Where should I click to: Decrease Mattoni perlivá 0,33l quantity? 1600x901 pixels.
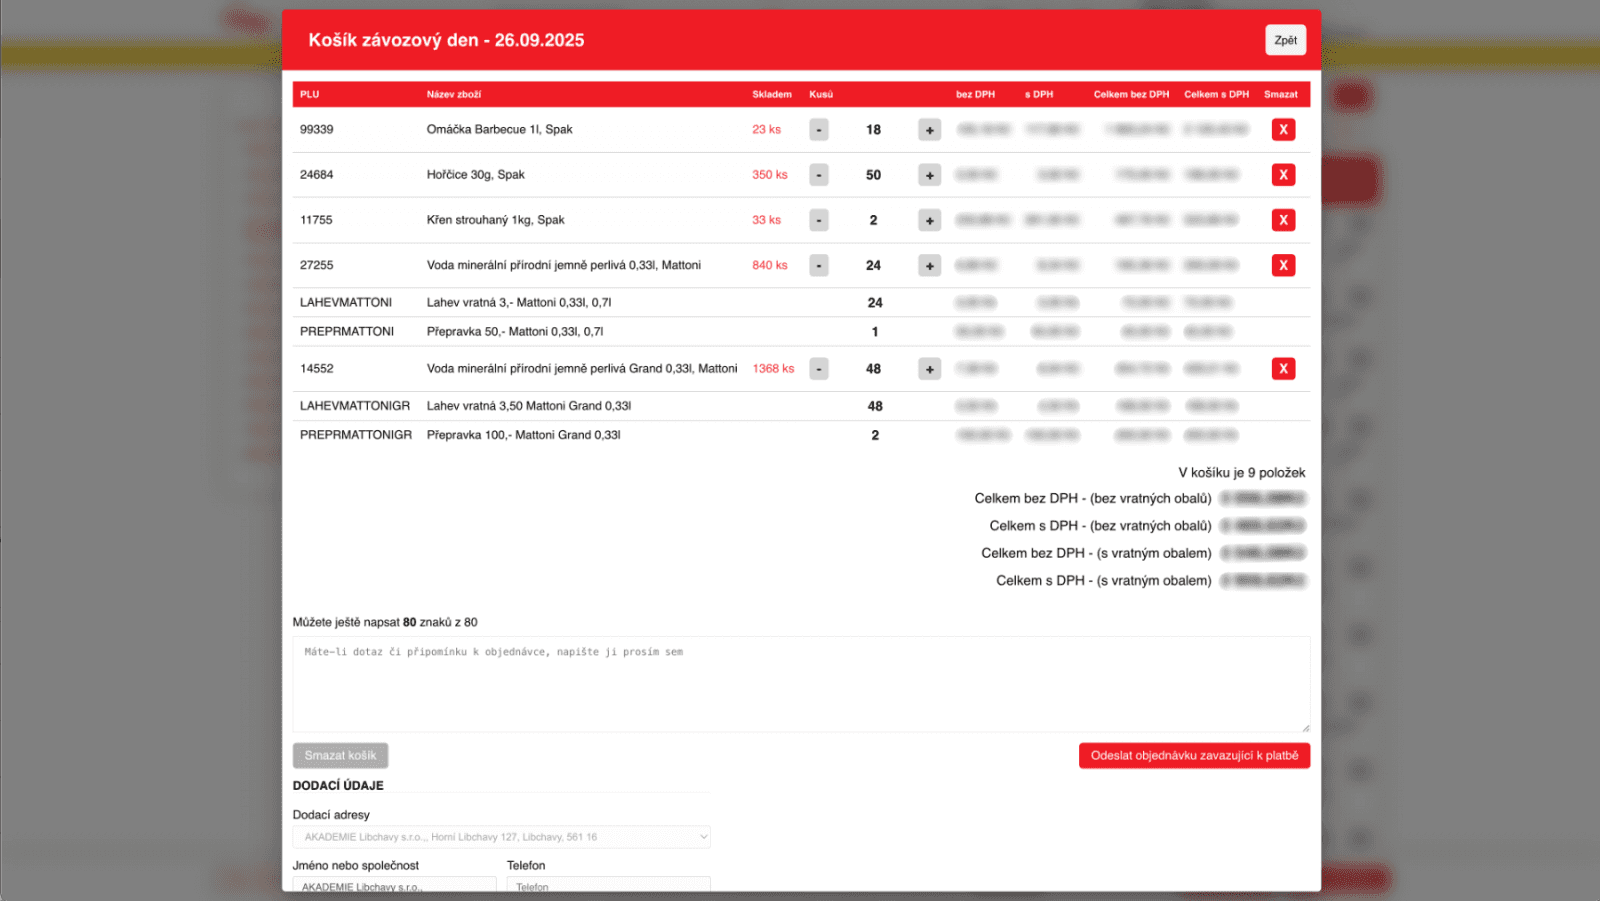point(818,265)
